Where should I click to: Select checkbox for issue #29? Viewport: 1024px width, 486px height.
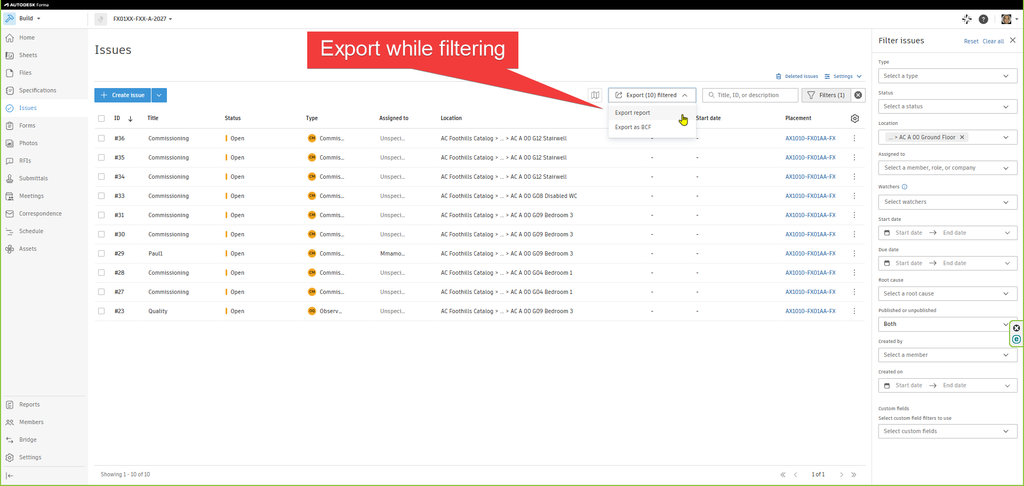[x=101, y=253]
